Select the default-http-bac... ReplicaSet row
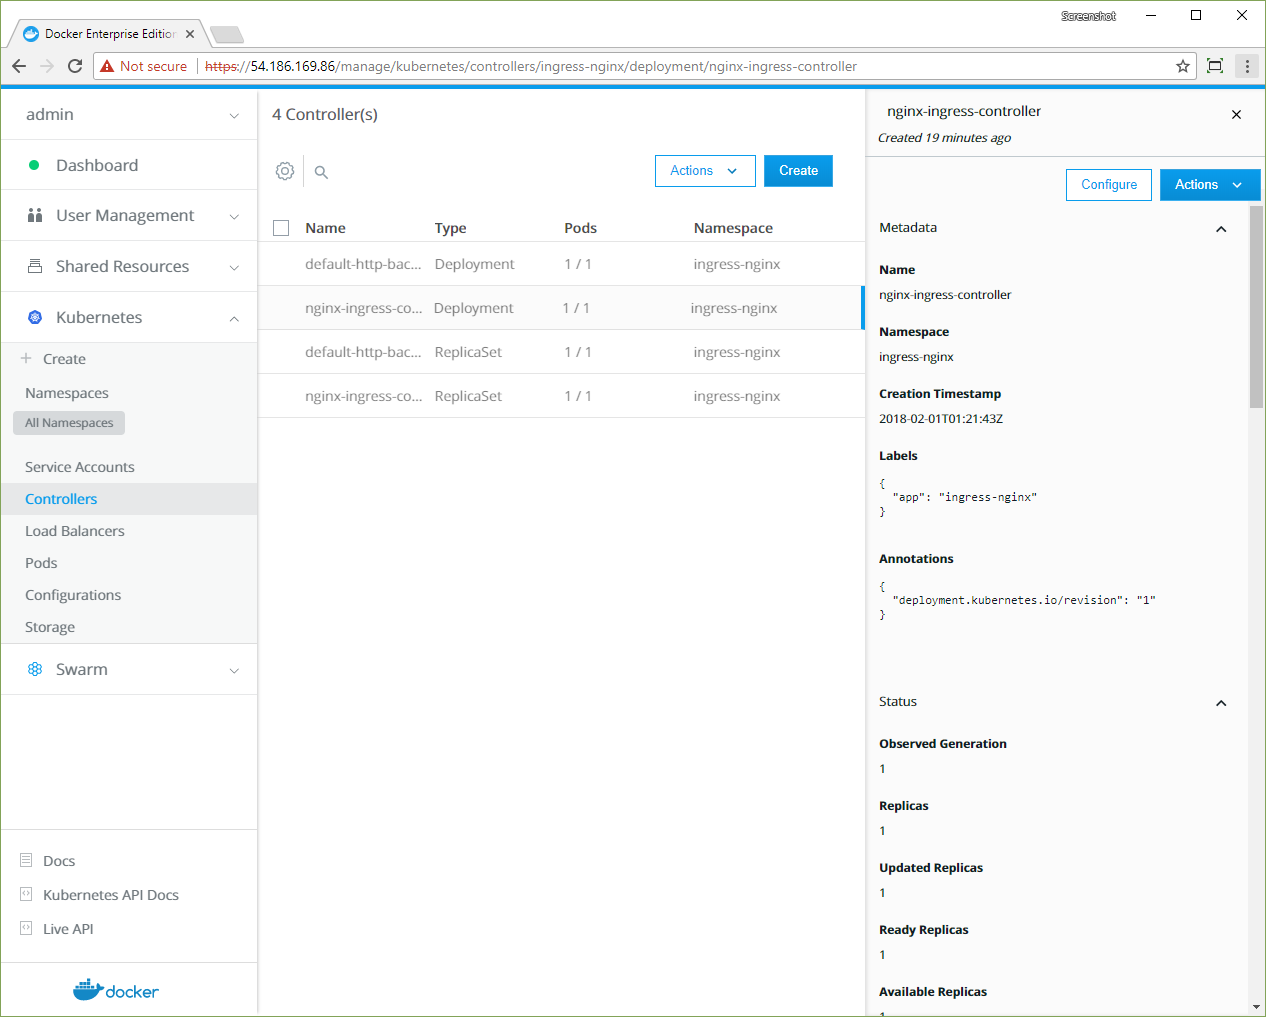Viewport: 1266px width, 1017px height. 561,352
